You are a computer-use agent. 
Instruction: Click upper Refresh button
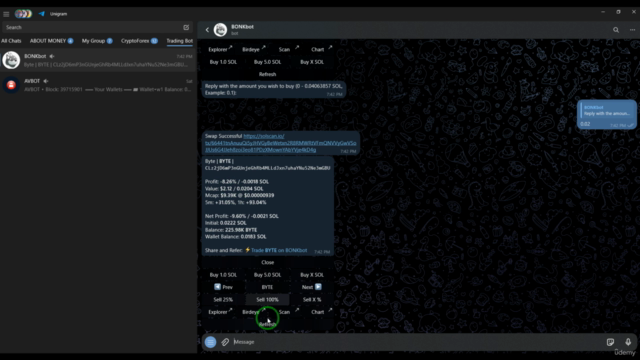tap(267, 74)
